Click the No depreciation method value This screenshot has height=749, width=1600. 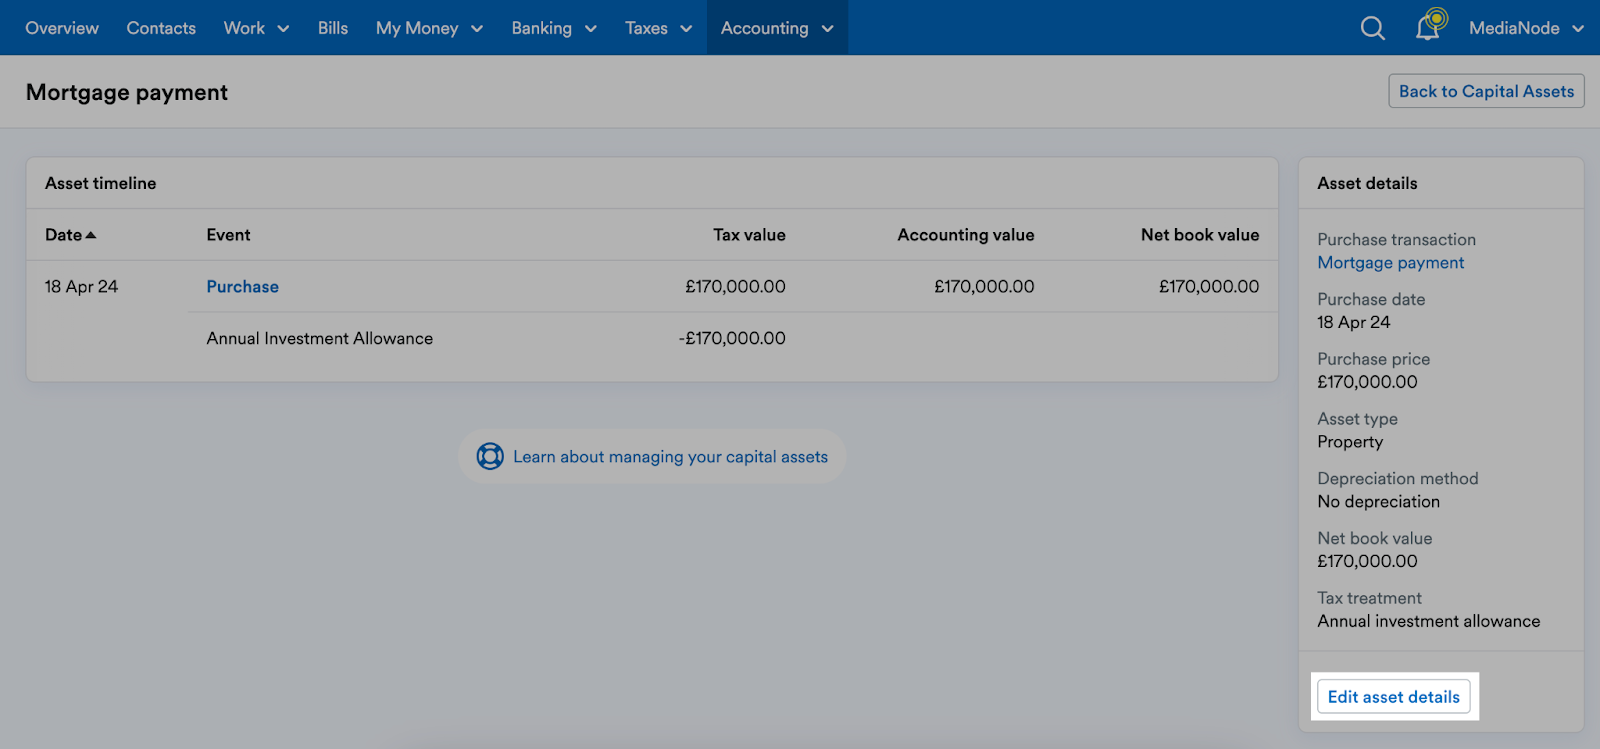click(1378, 502)
